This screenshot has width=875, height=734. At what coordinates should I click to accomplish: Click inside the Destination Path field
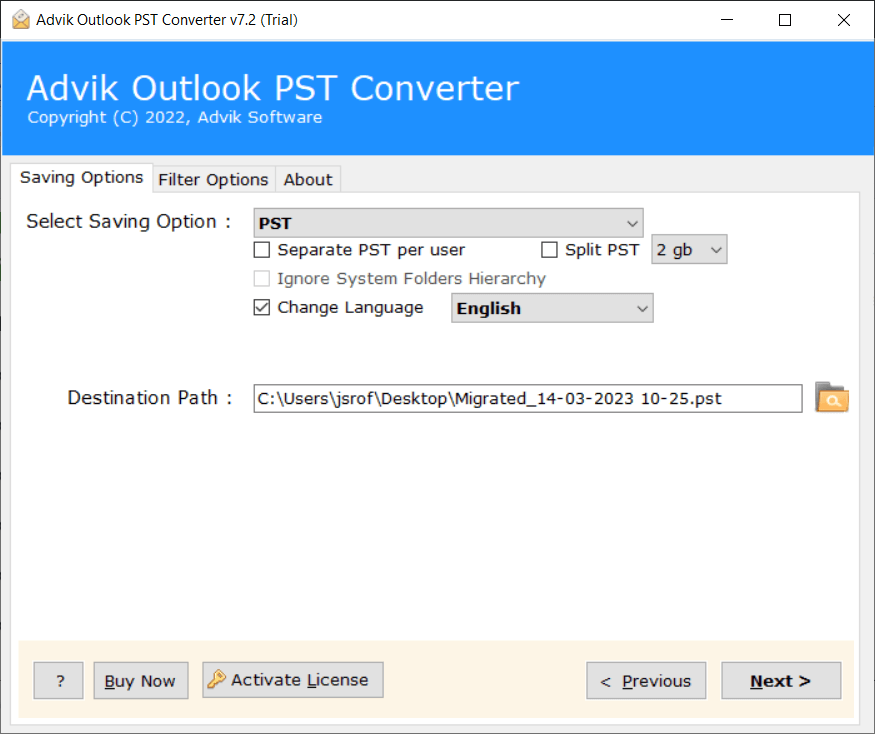pyautogui.click(x=527, y=399)
